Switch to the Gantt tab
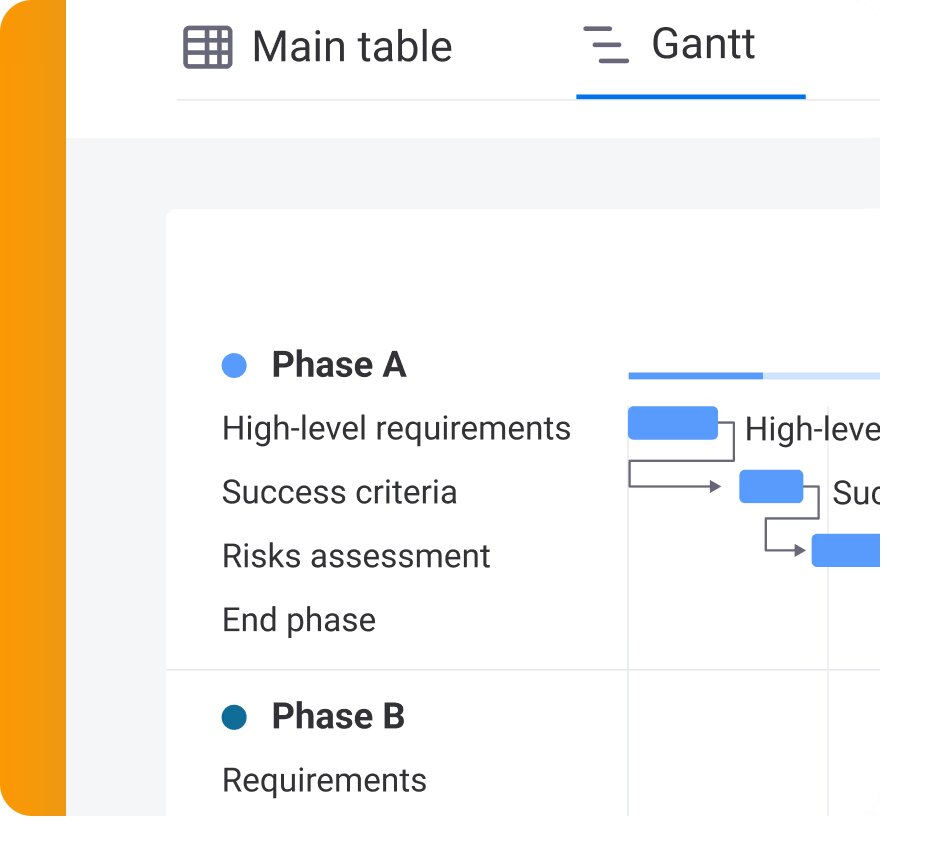The image size is (932, 868). [702, 45]
